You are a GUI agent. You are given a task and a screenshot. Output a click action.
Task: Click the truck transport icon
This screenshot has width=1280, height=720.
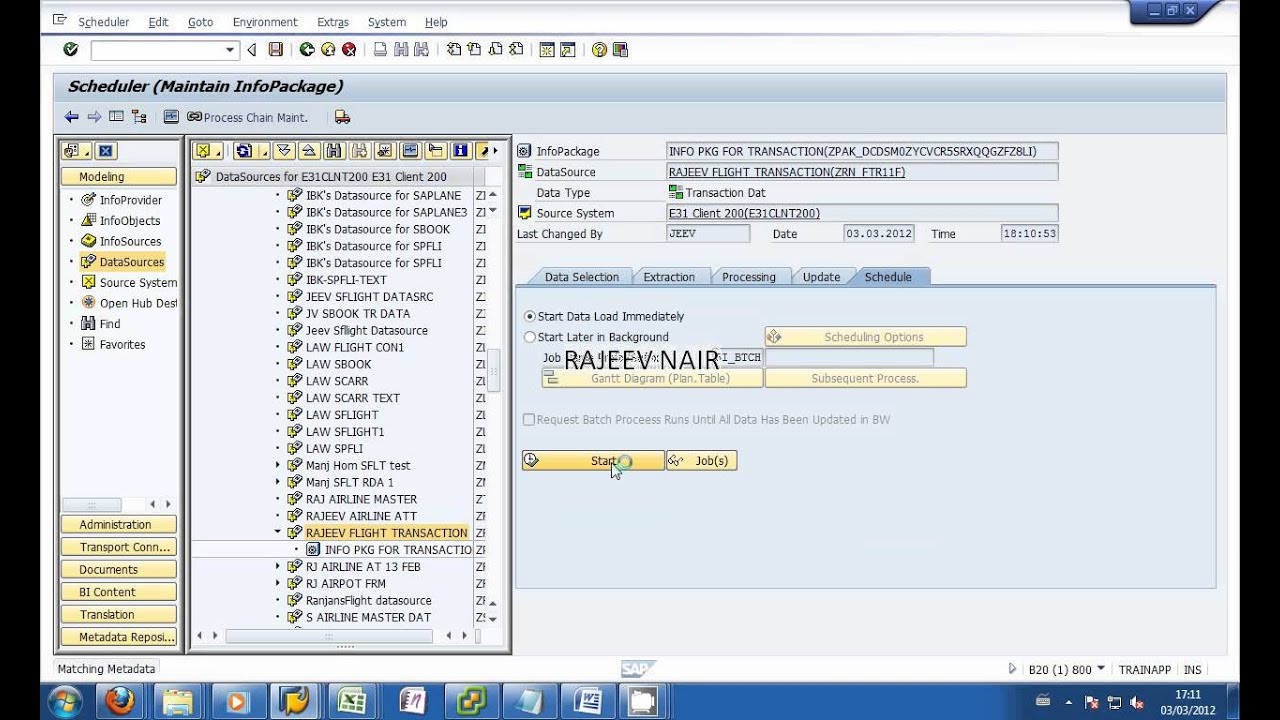(342, 117)
